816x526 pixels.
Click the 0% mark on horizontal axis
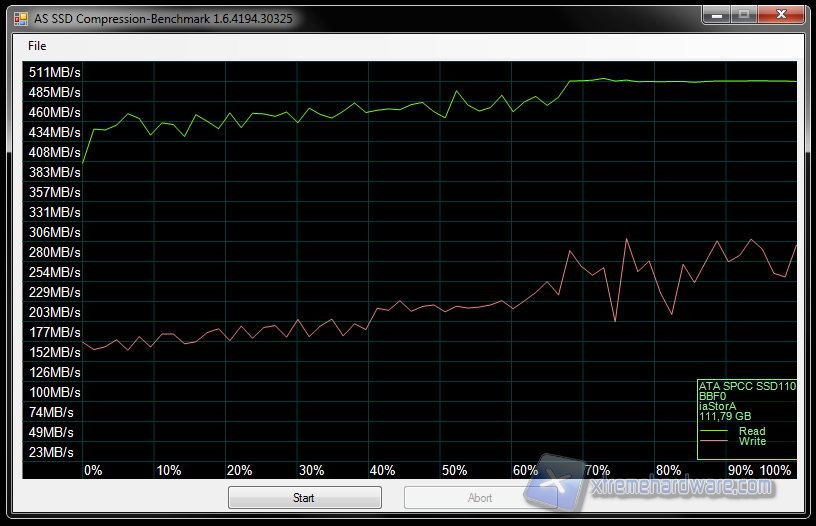coord(92,470)
